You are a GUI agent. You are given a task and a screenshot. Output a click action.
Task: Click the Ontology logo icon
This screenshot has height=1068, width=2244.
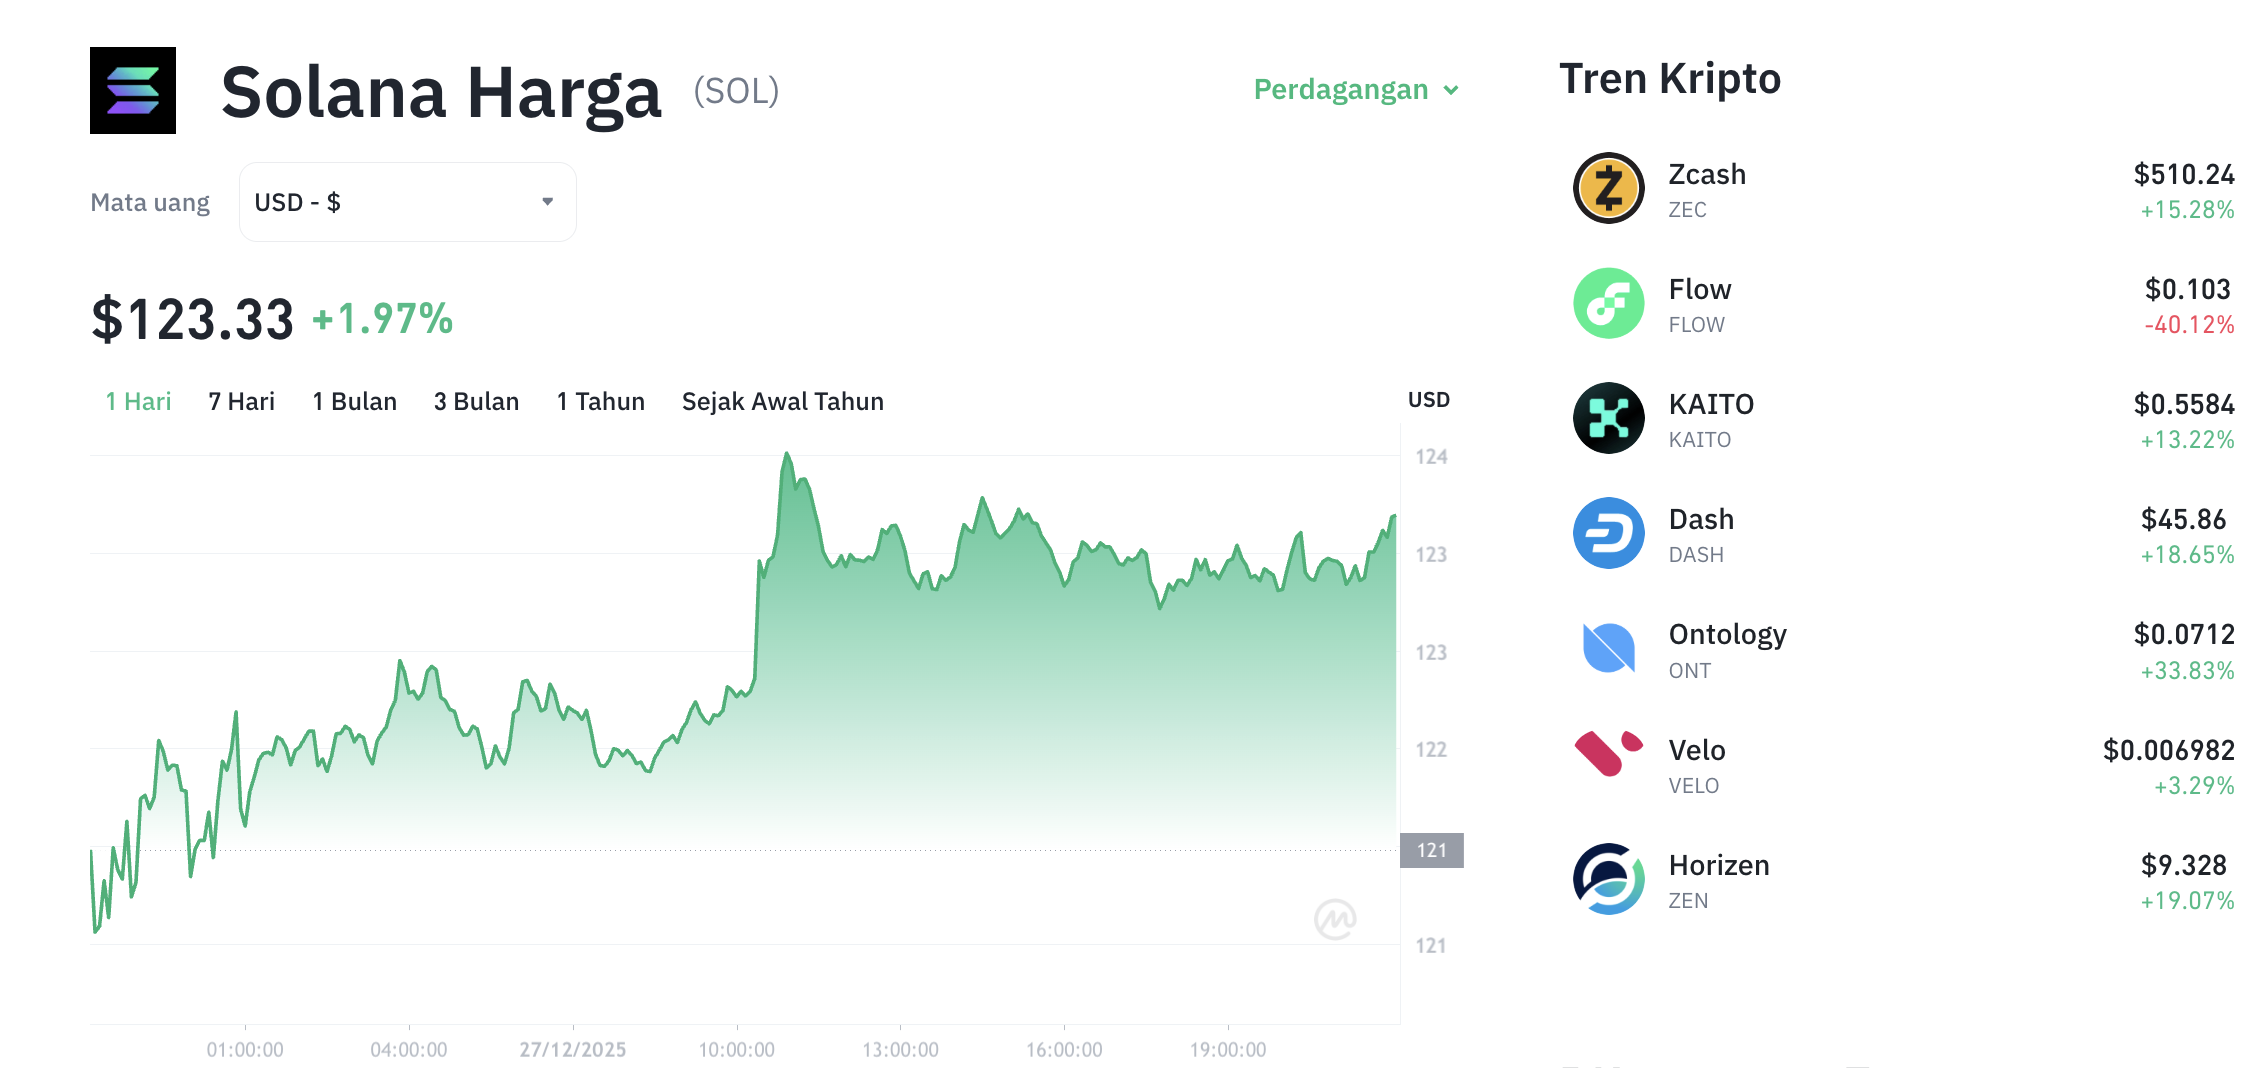1607,649
